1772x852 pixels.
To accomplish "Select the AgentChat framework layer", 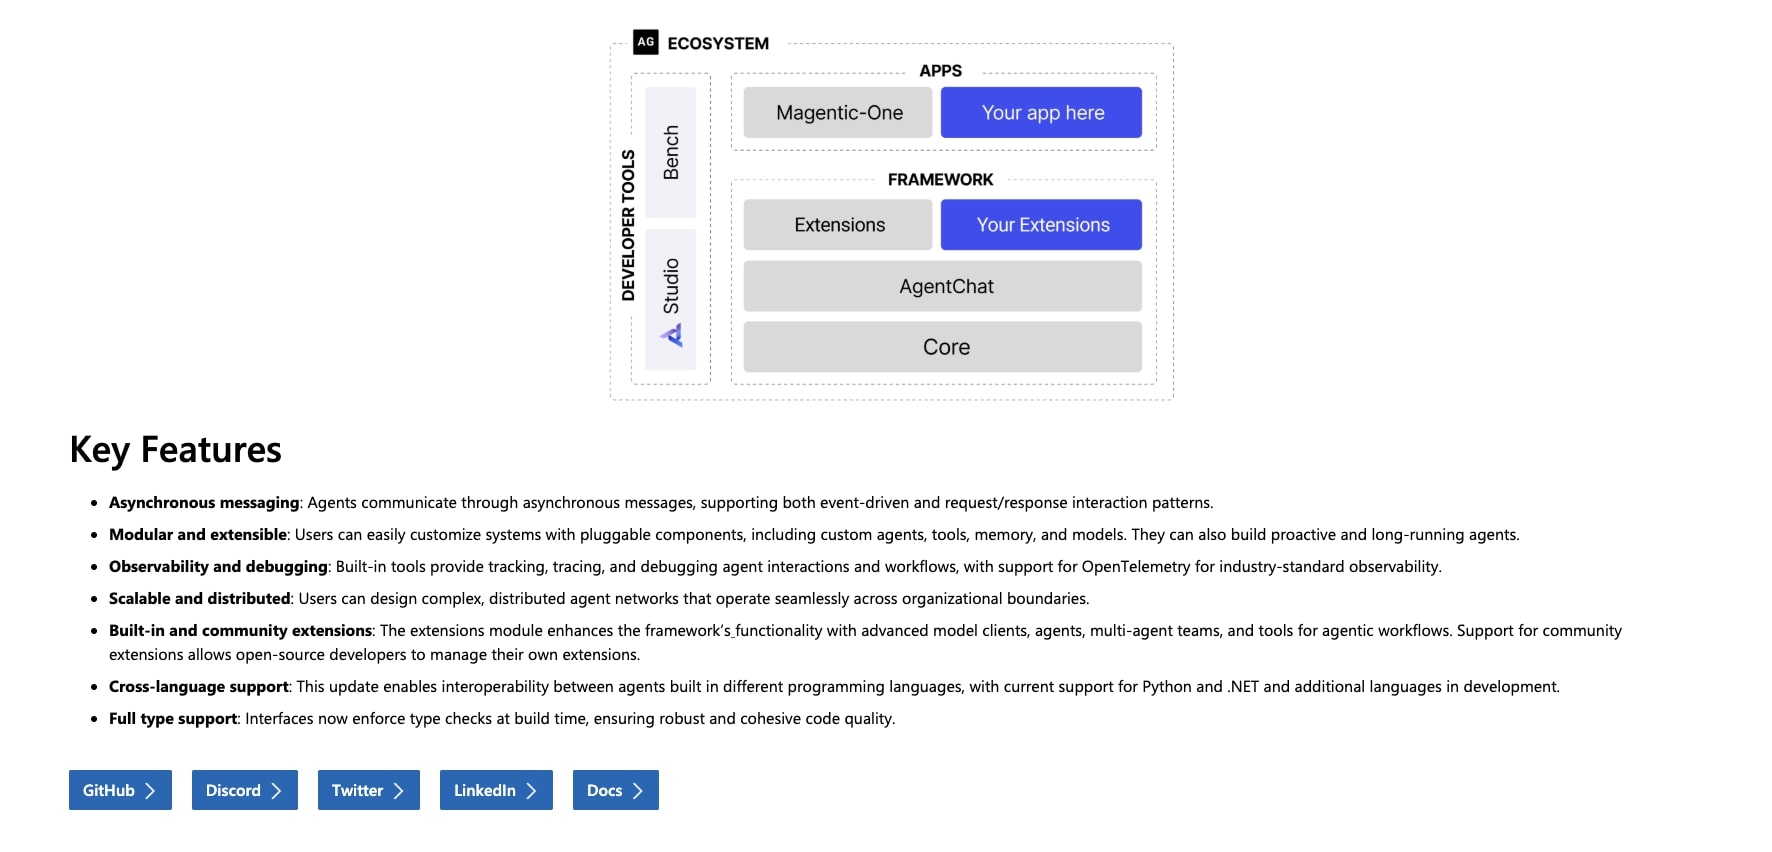I will (x=942, y=286).
